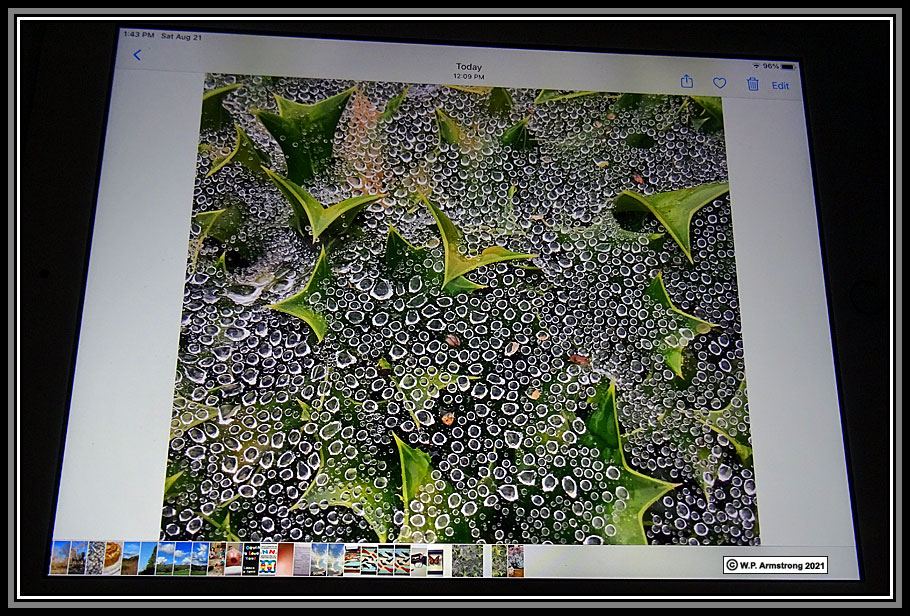Select the pebbles thumbnail in filmstrip
Image resolution: width=910 pixels, height=616 pixels.
pos(96,558)
